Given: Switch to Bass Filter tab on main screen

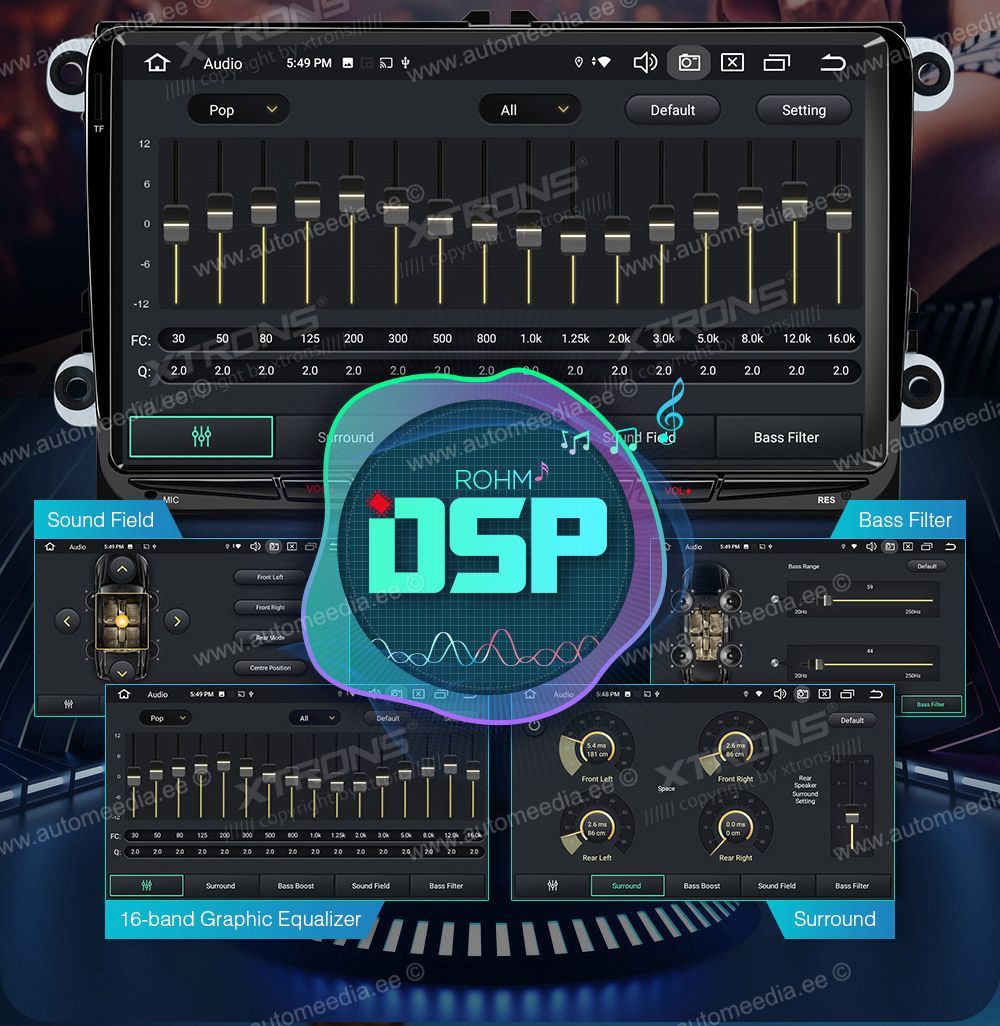Looking at the screenshot, I should tap(786, 437).
